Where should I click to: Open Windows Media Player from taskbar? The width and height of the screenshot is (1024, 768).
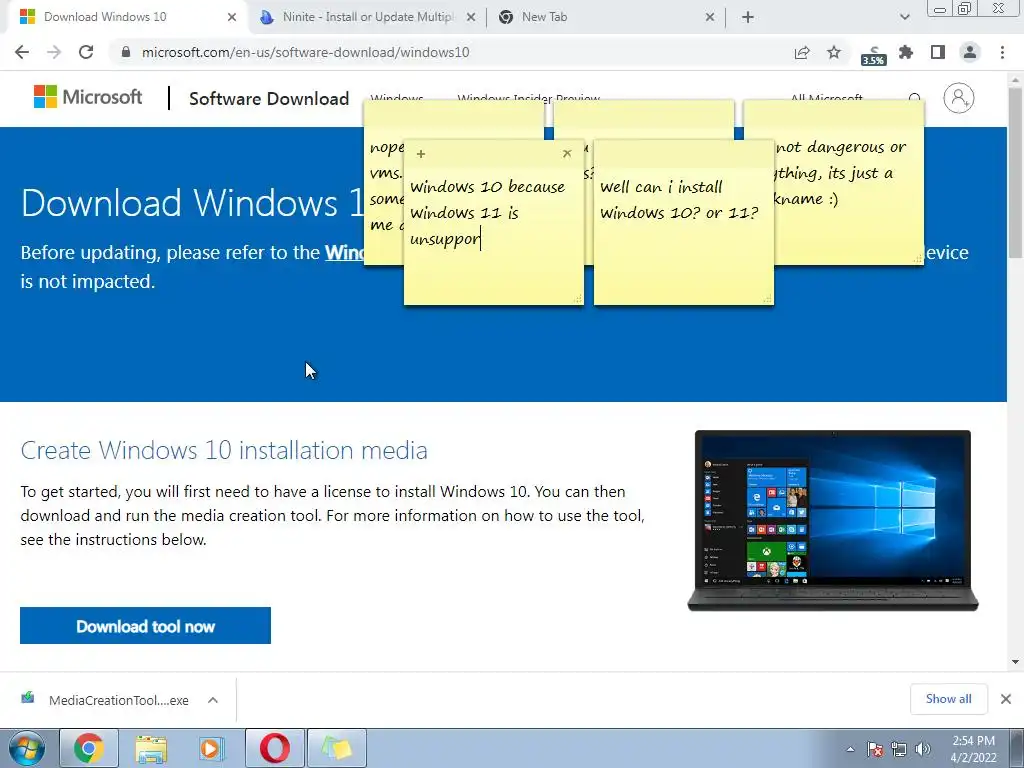coord(212,748)
